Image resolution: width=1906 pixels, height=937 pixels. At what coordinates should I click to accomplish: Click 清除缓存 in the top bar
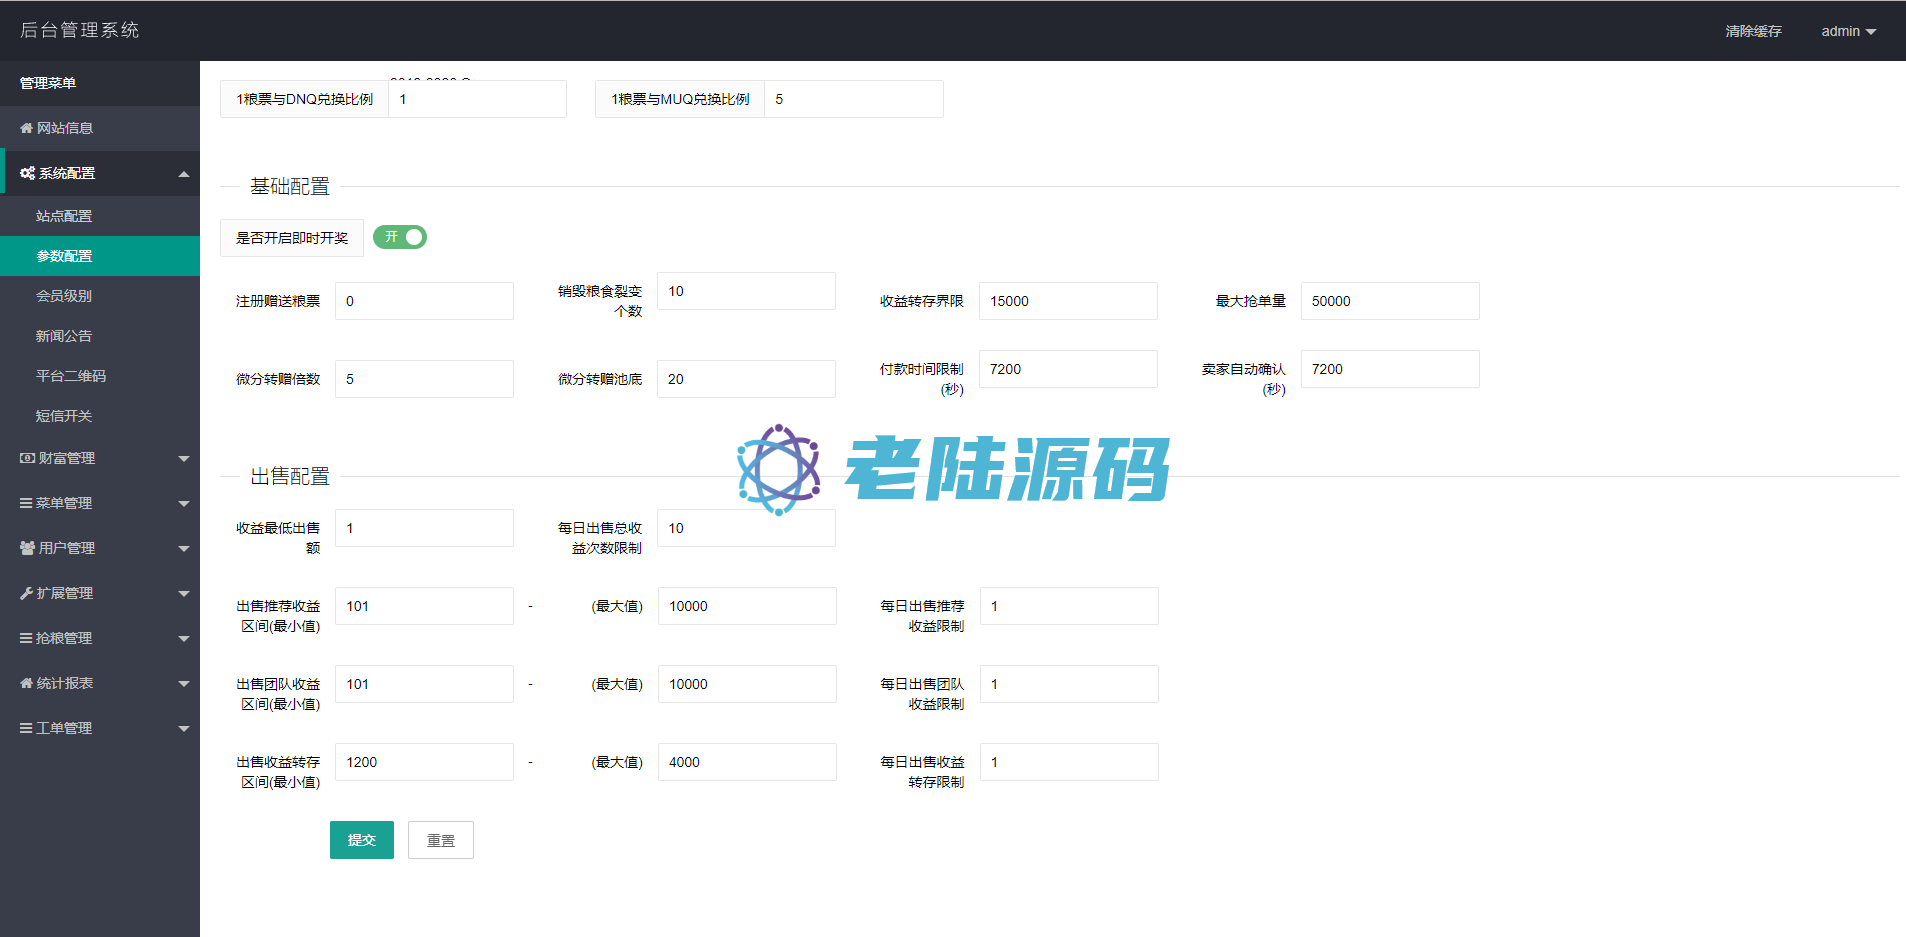pyautogui.click(x=1753, y=31)
